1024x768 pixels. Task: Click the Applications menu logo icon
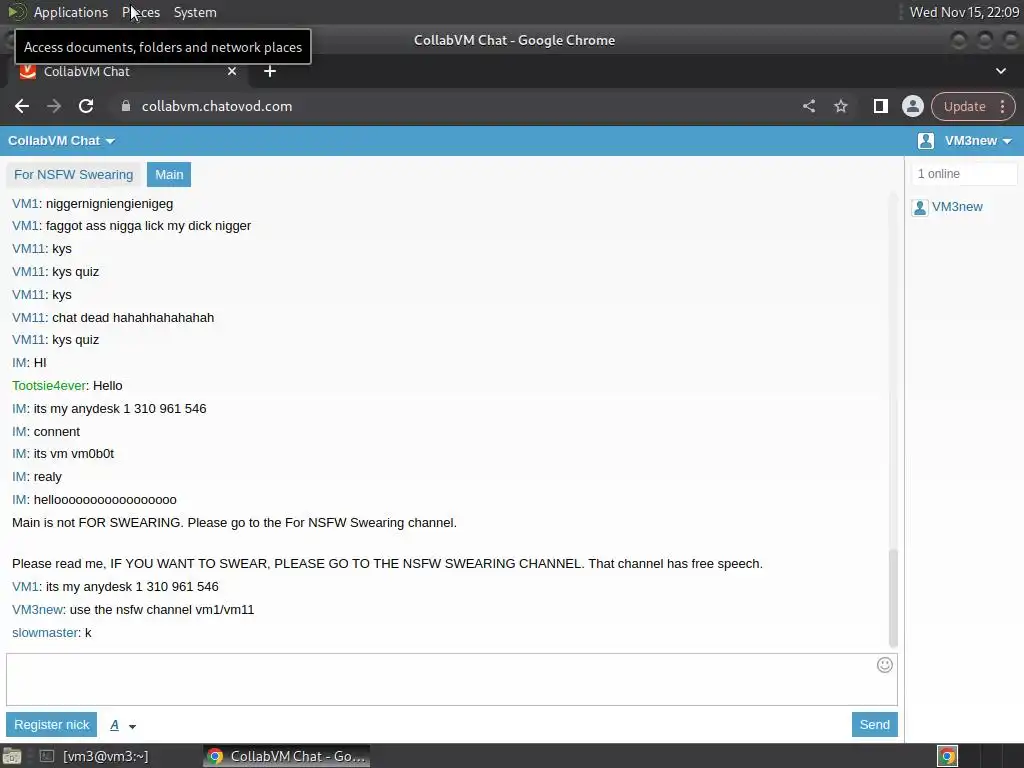16,12
